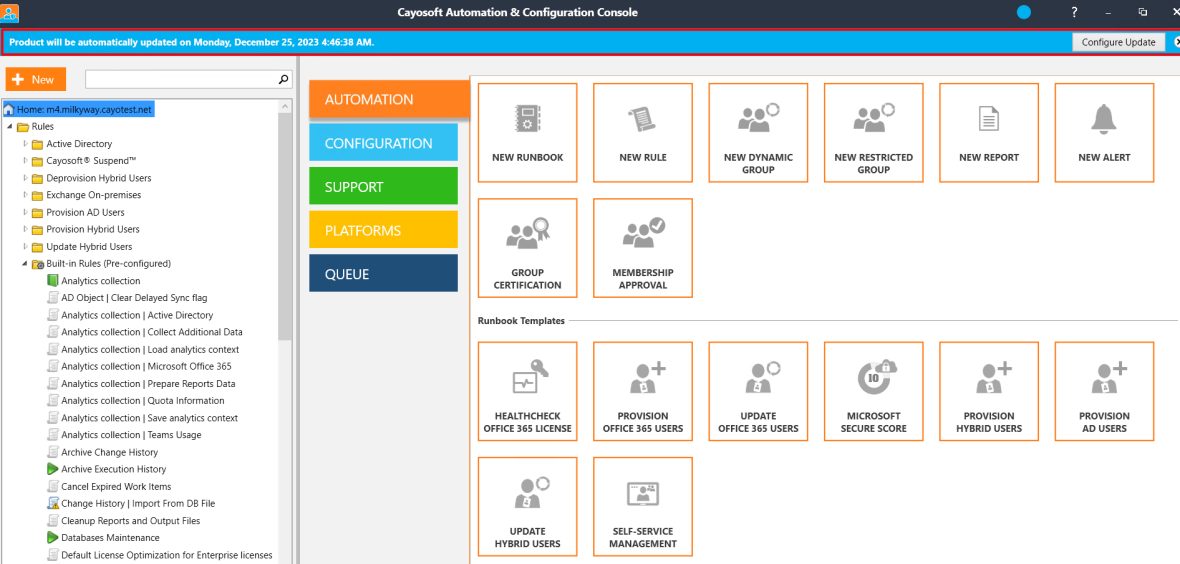
Task: Create a New Dynamic Group
Action: 759,133
